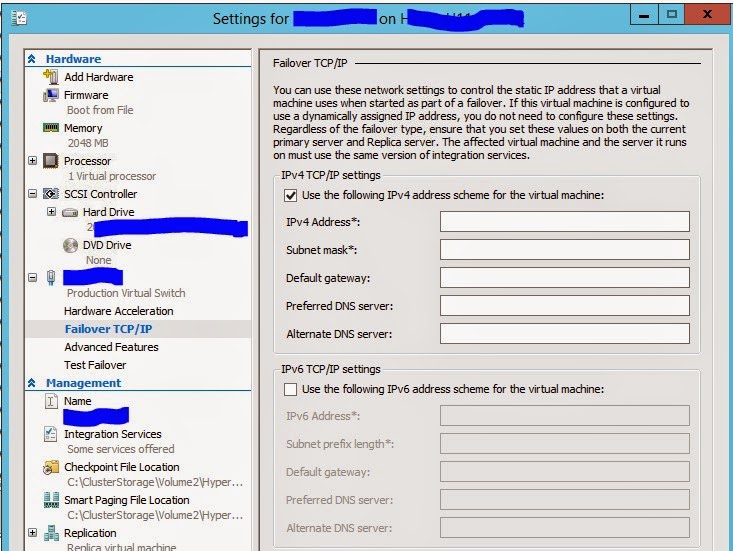Click the IPv4 Alternate DNS server field
733x551 pixels.
565,334
